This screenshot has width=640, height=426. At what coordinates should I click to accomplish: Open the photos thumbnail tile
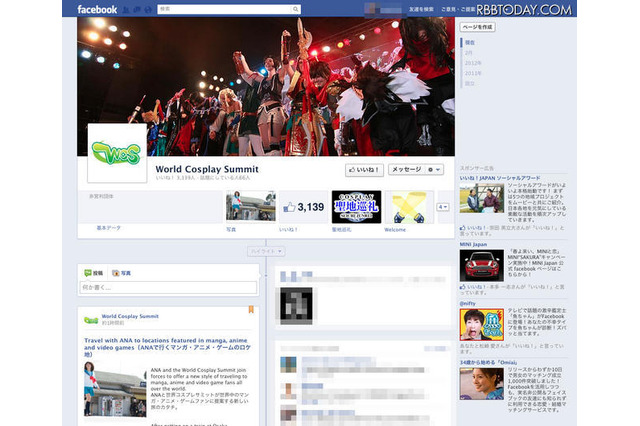point(250,207)
